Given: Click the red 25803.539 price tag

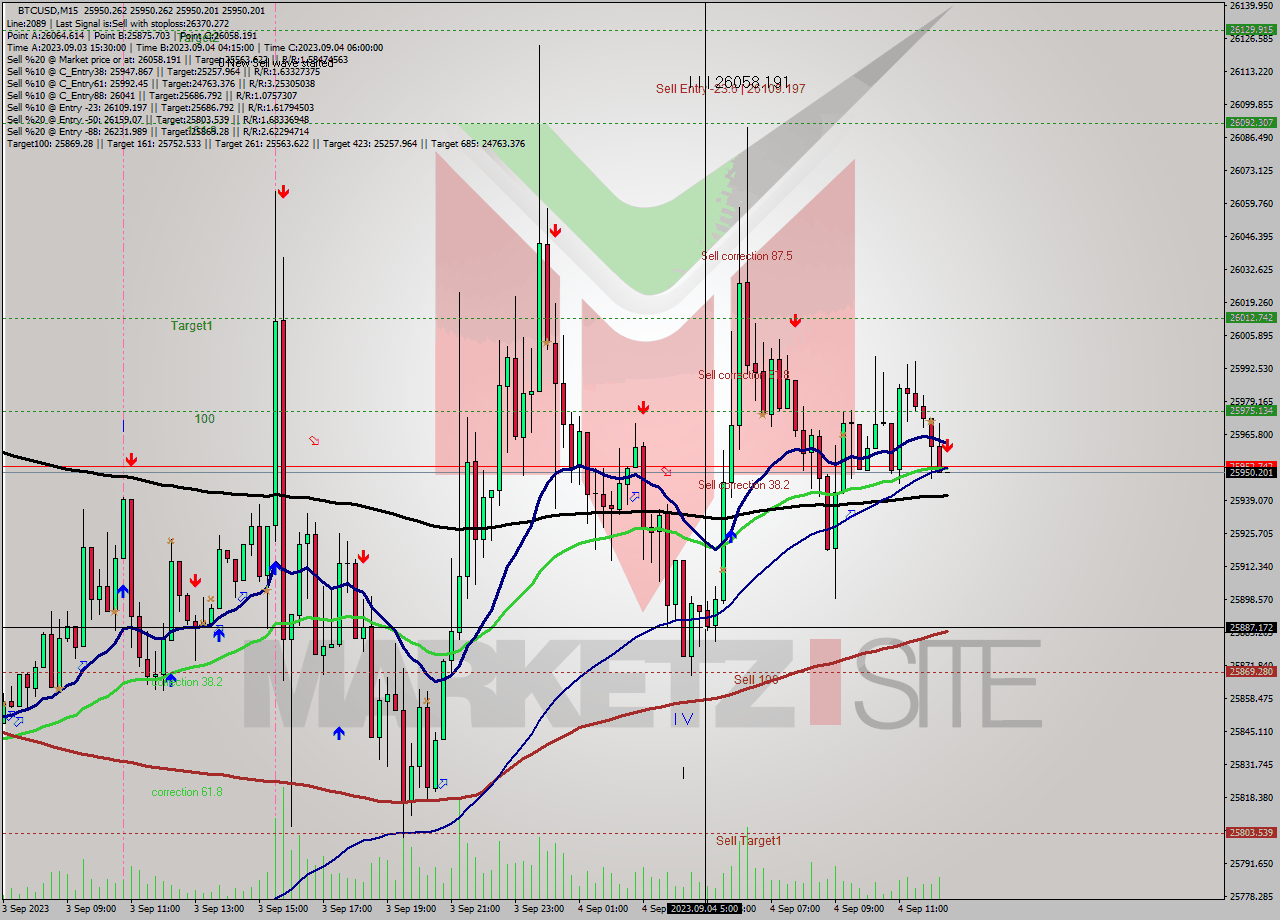Looking at the screenshot, I should click(x=1251, y=832).
